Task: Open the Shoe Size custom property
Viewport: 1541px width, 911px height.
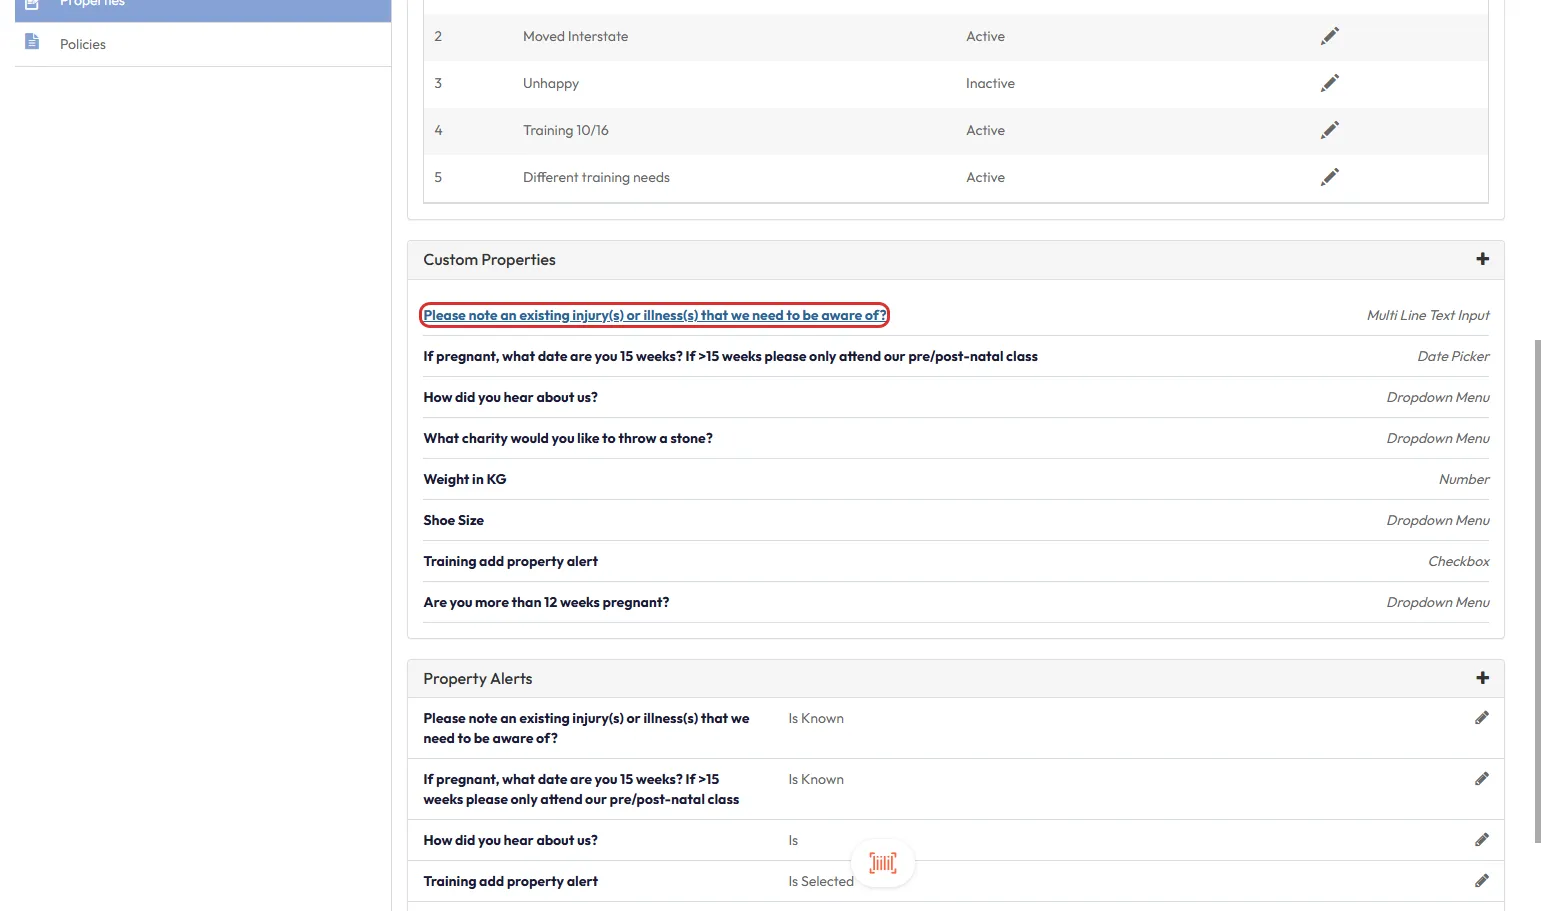Action: 453,520
